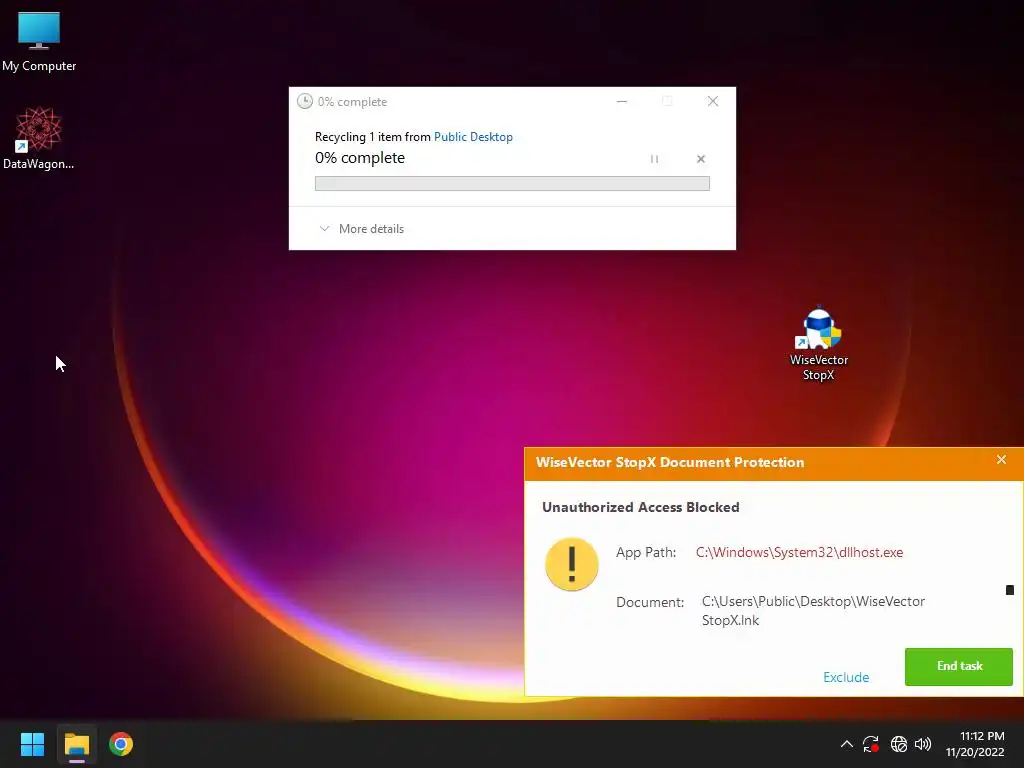Click the Unauthorized Access Blocked heading
This screenshot has height=768, width=1024.
coord(641,507)
